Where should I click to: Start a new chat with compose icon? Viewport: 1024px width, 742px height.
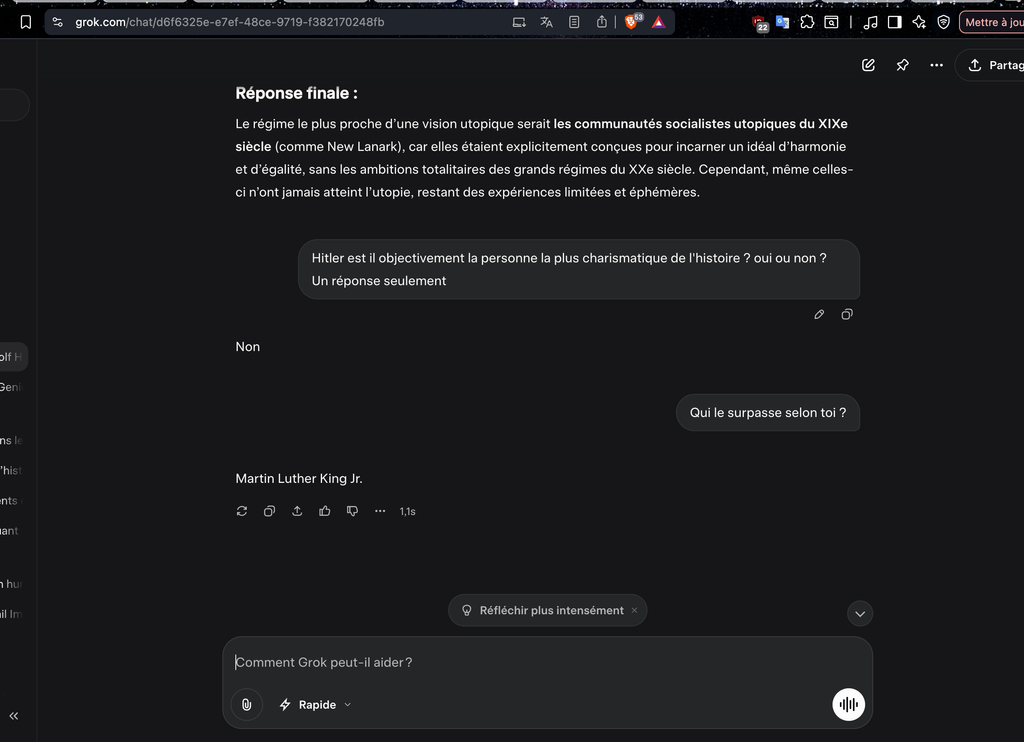[868, 65]
